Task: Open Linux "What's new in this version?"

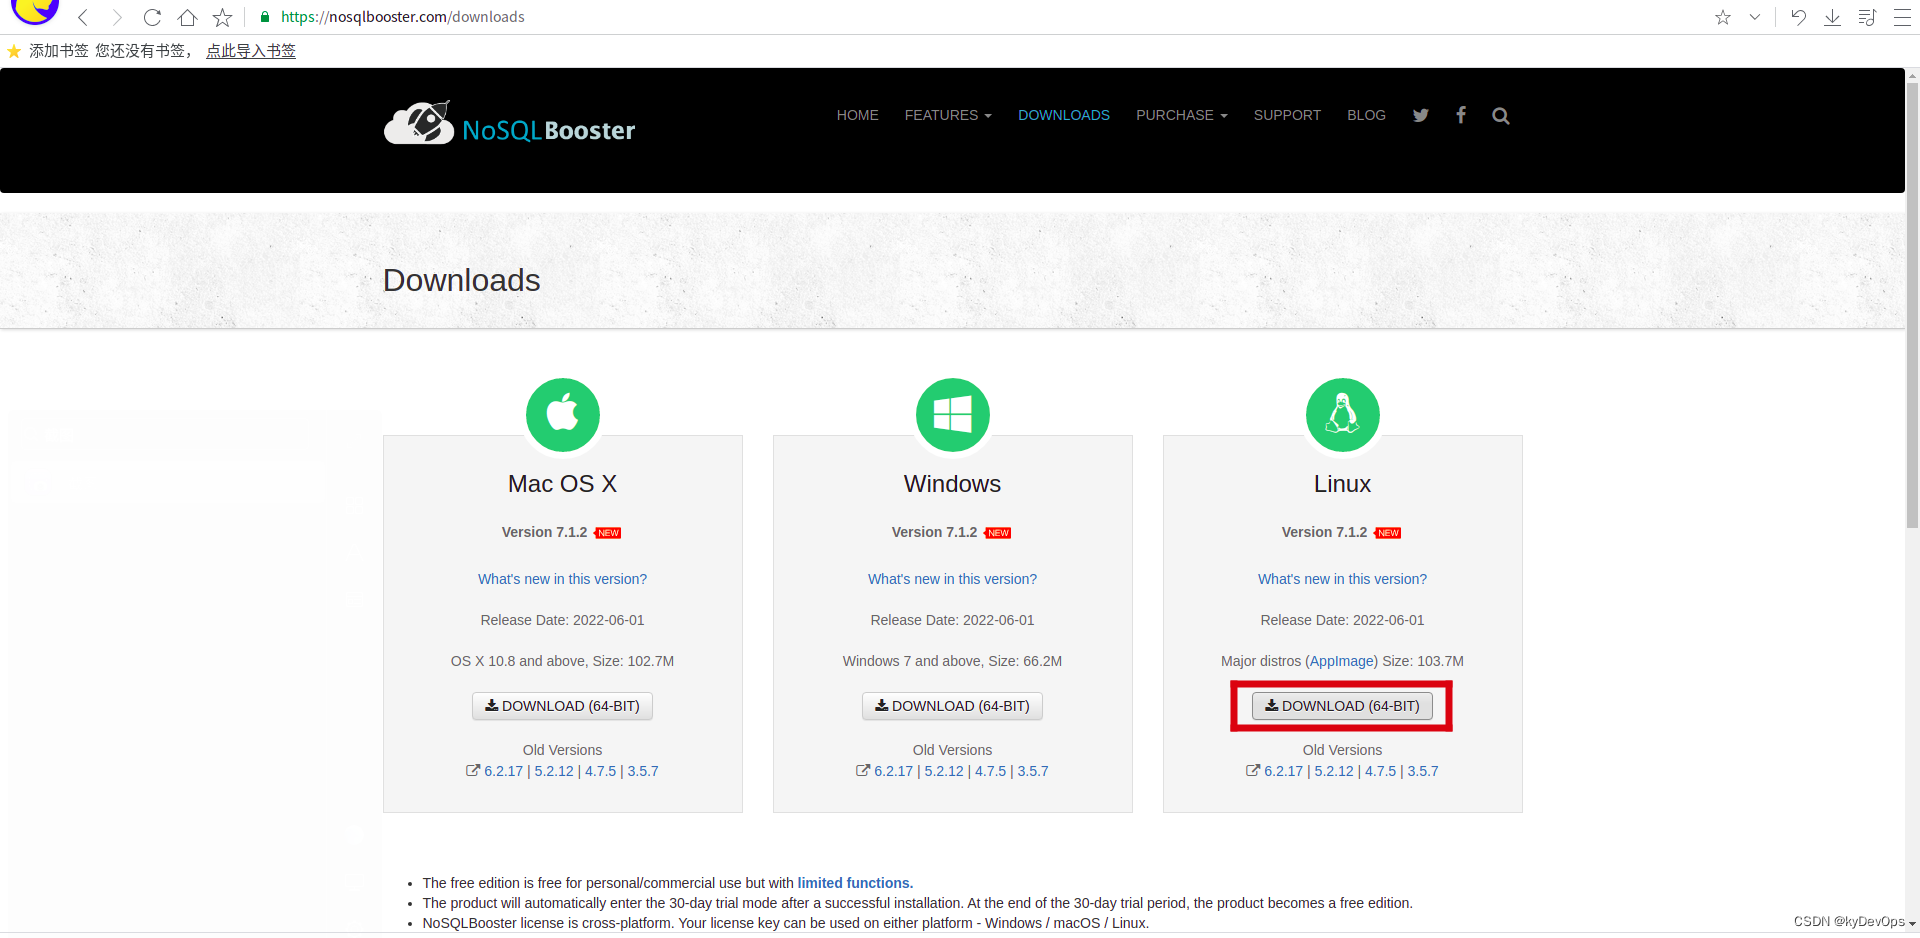Action: (x=1342, y=579)
